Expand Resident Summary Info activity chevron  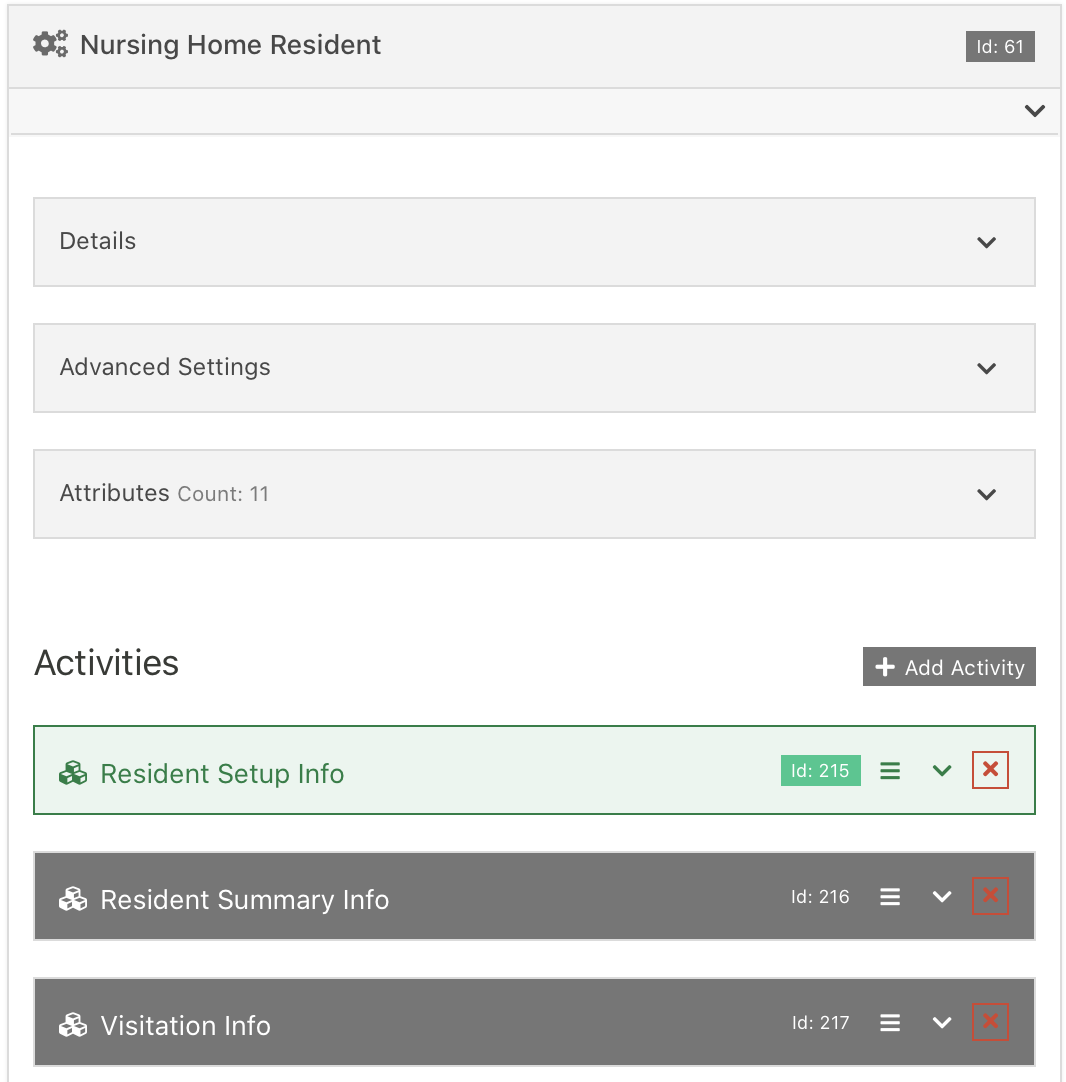(942, 896)
